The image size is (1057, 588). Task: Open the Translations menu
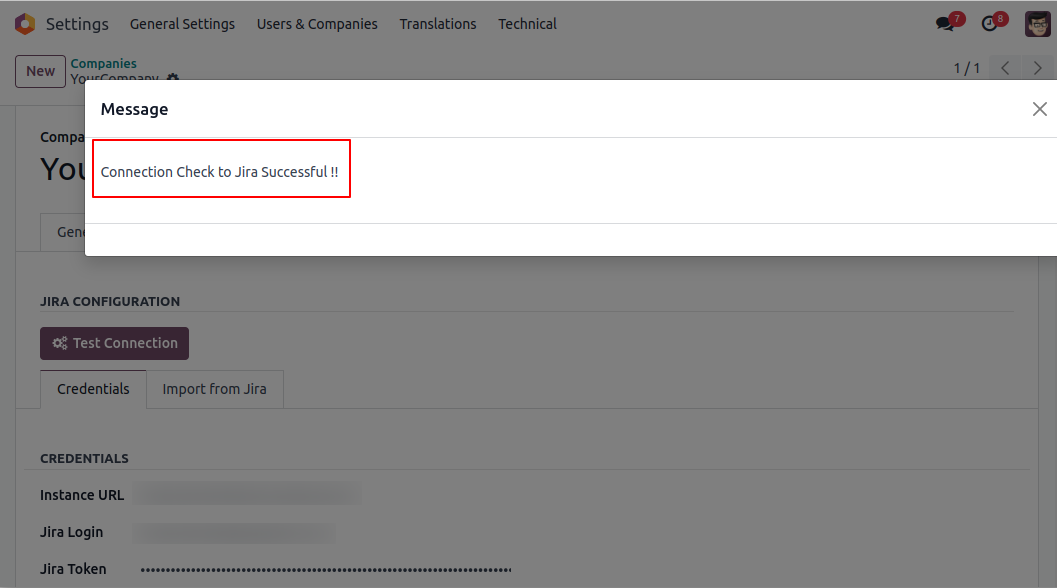click(437, 24)
